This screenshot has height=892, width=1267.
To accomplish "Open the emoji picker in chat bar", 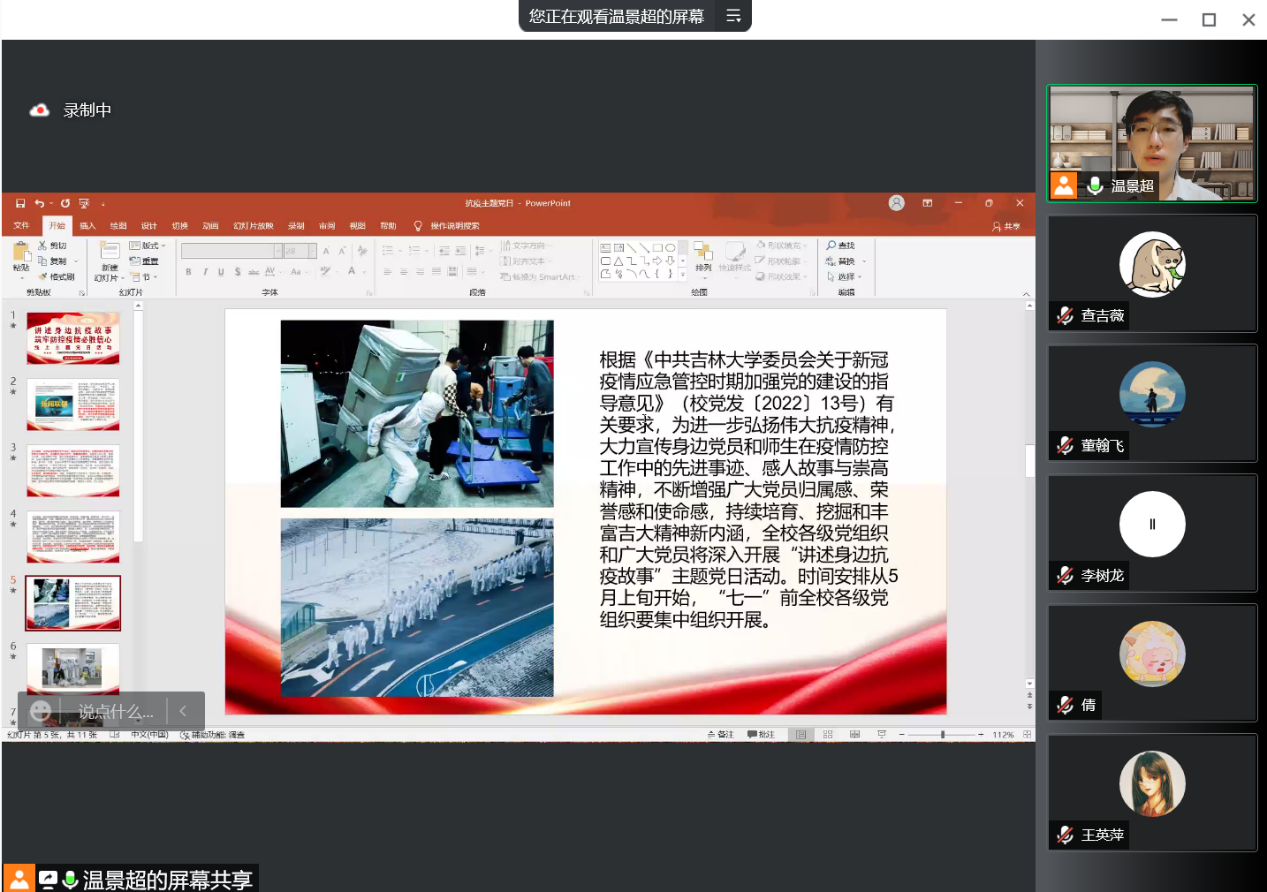I will (41, 711).
